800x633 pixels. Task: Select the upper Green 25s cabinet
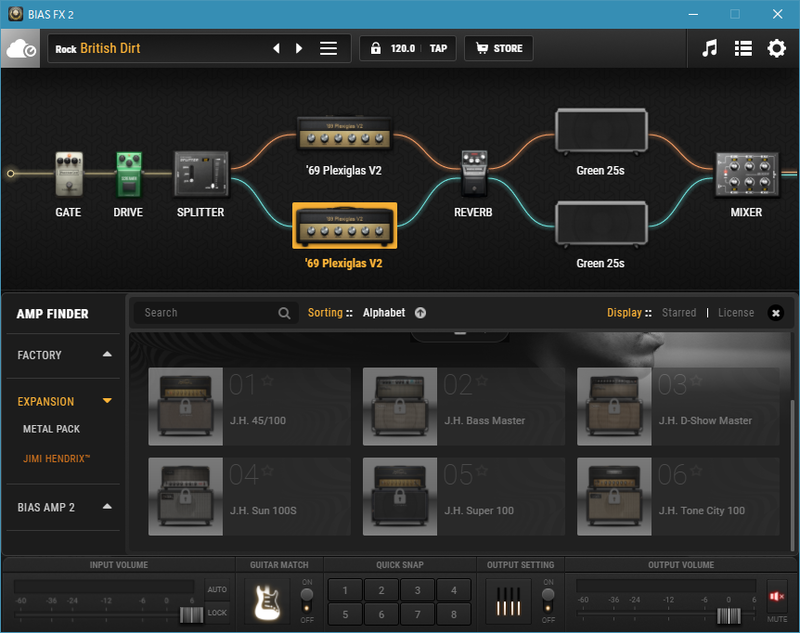pyautogui.click(x=601, y=131)
